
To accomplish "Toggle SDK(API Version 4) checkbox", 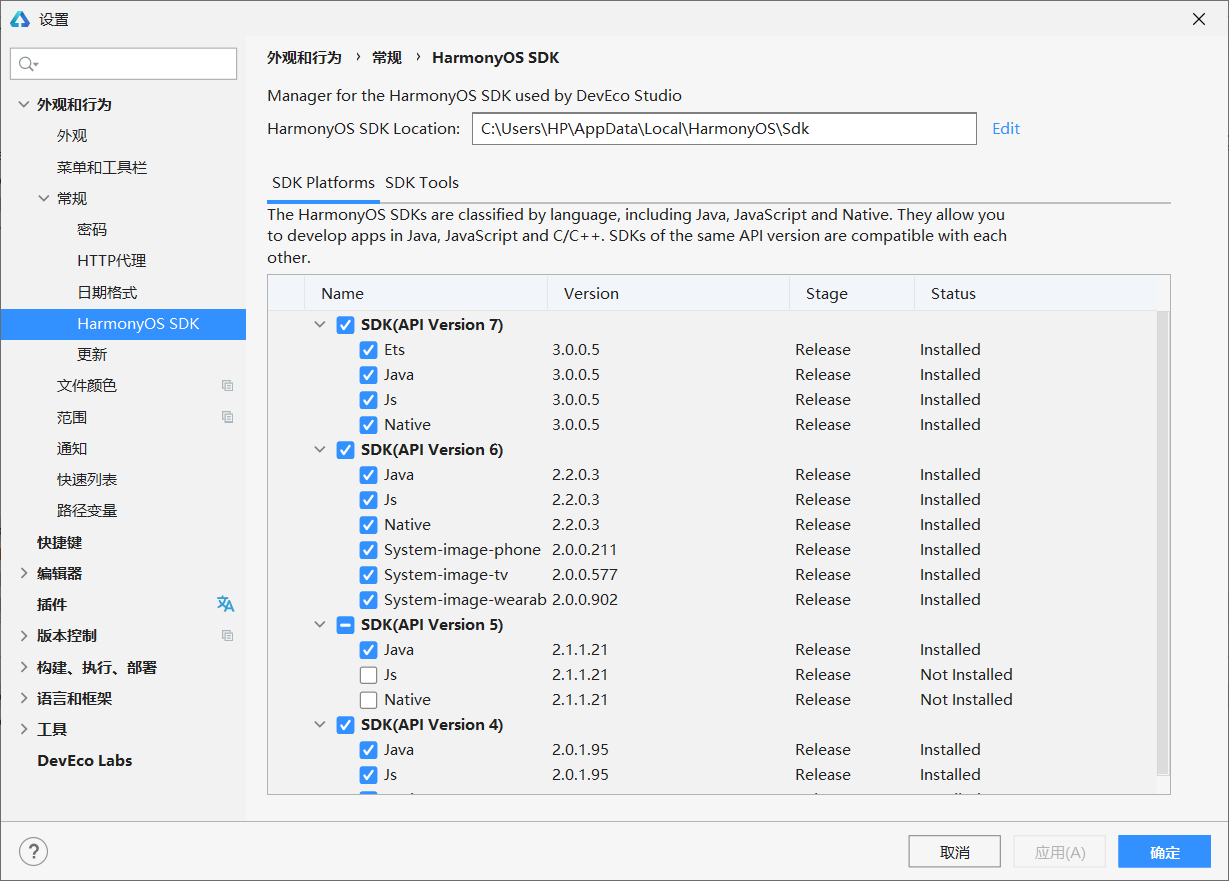I will (x=346, y=725).
